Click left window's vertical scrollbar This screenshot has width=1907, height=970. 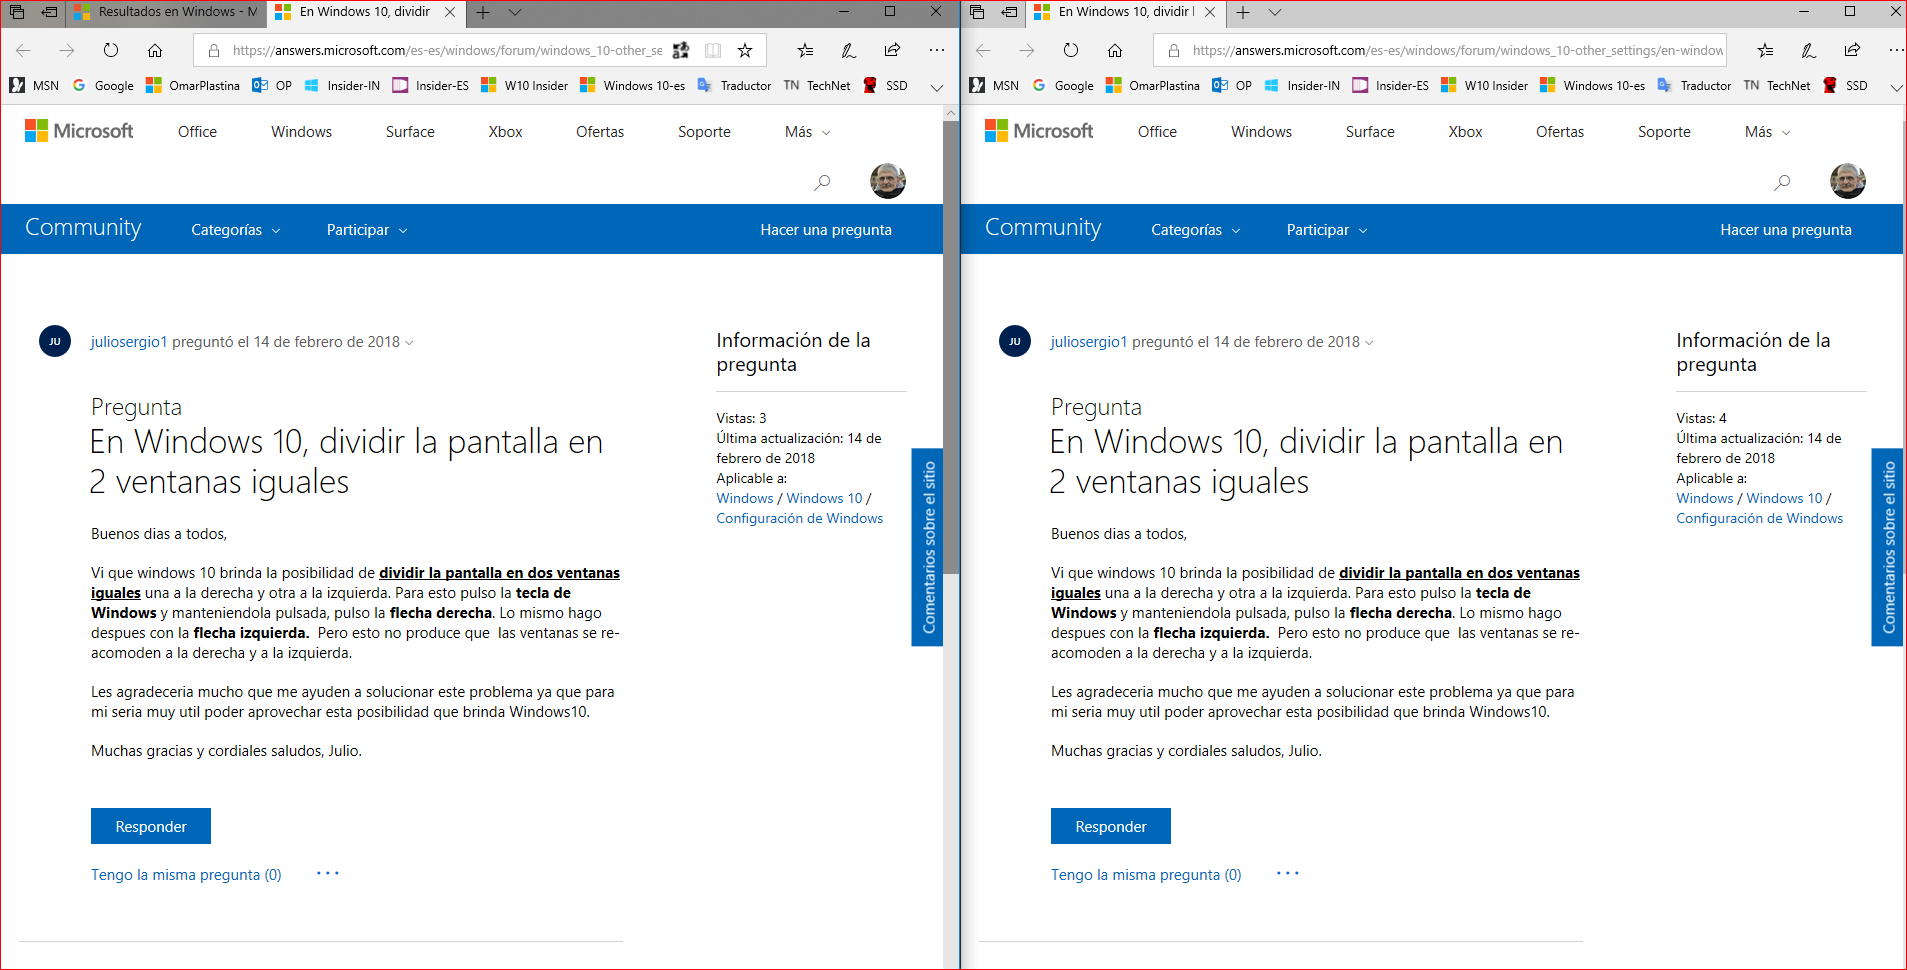pos(951,348)
